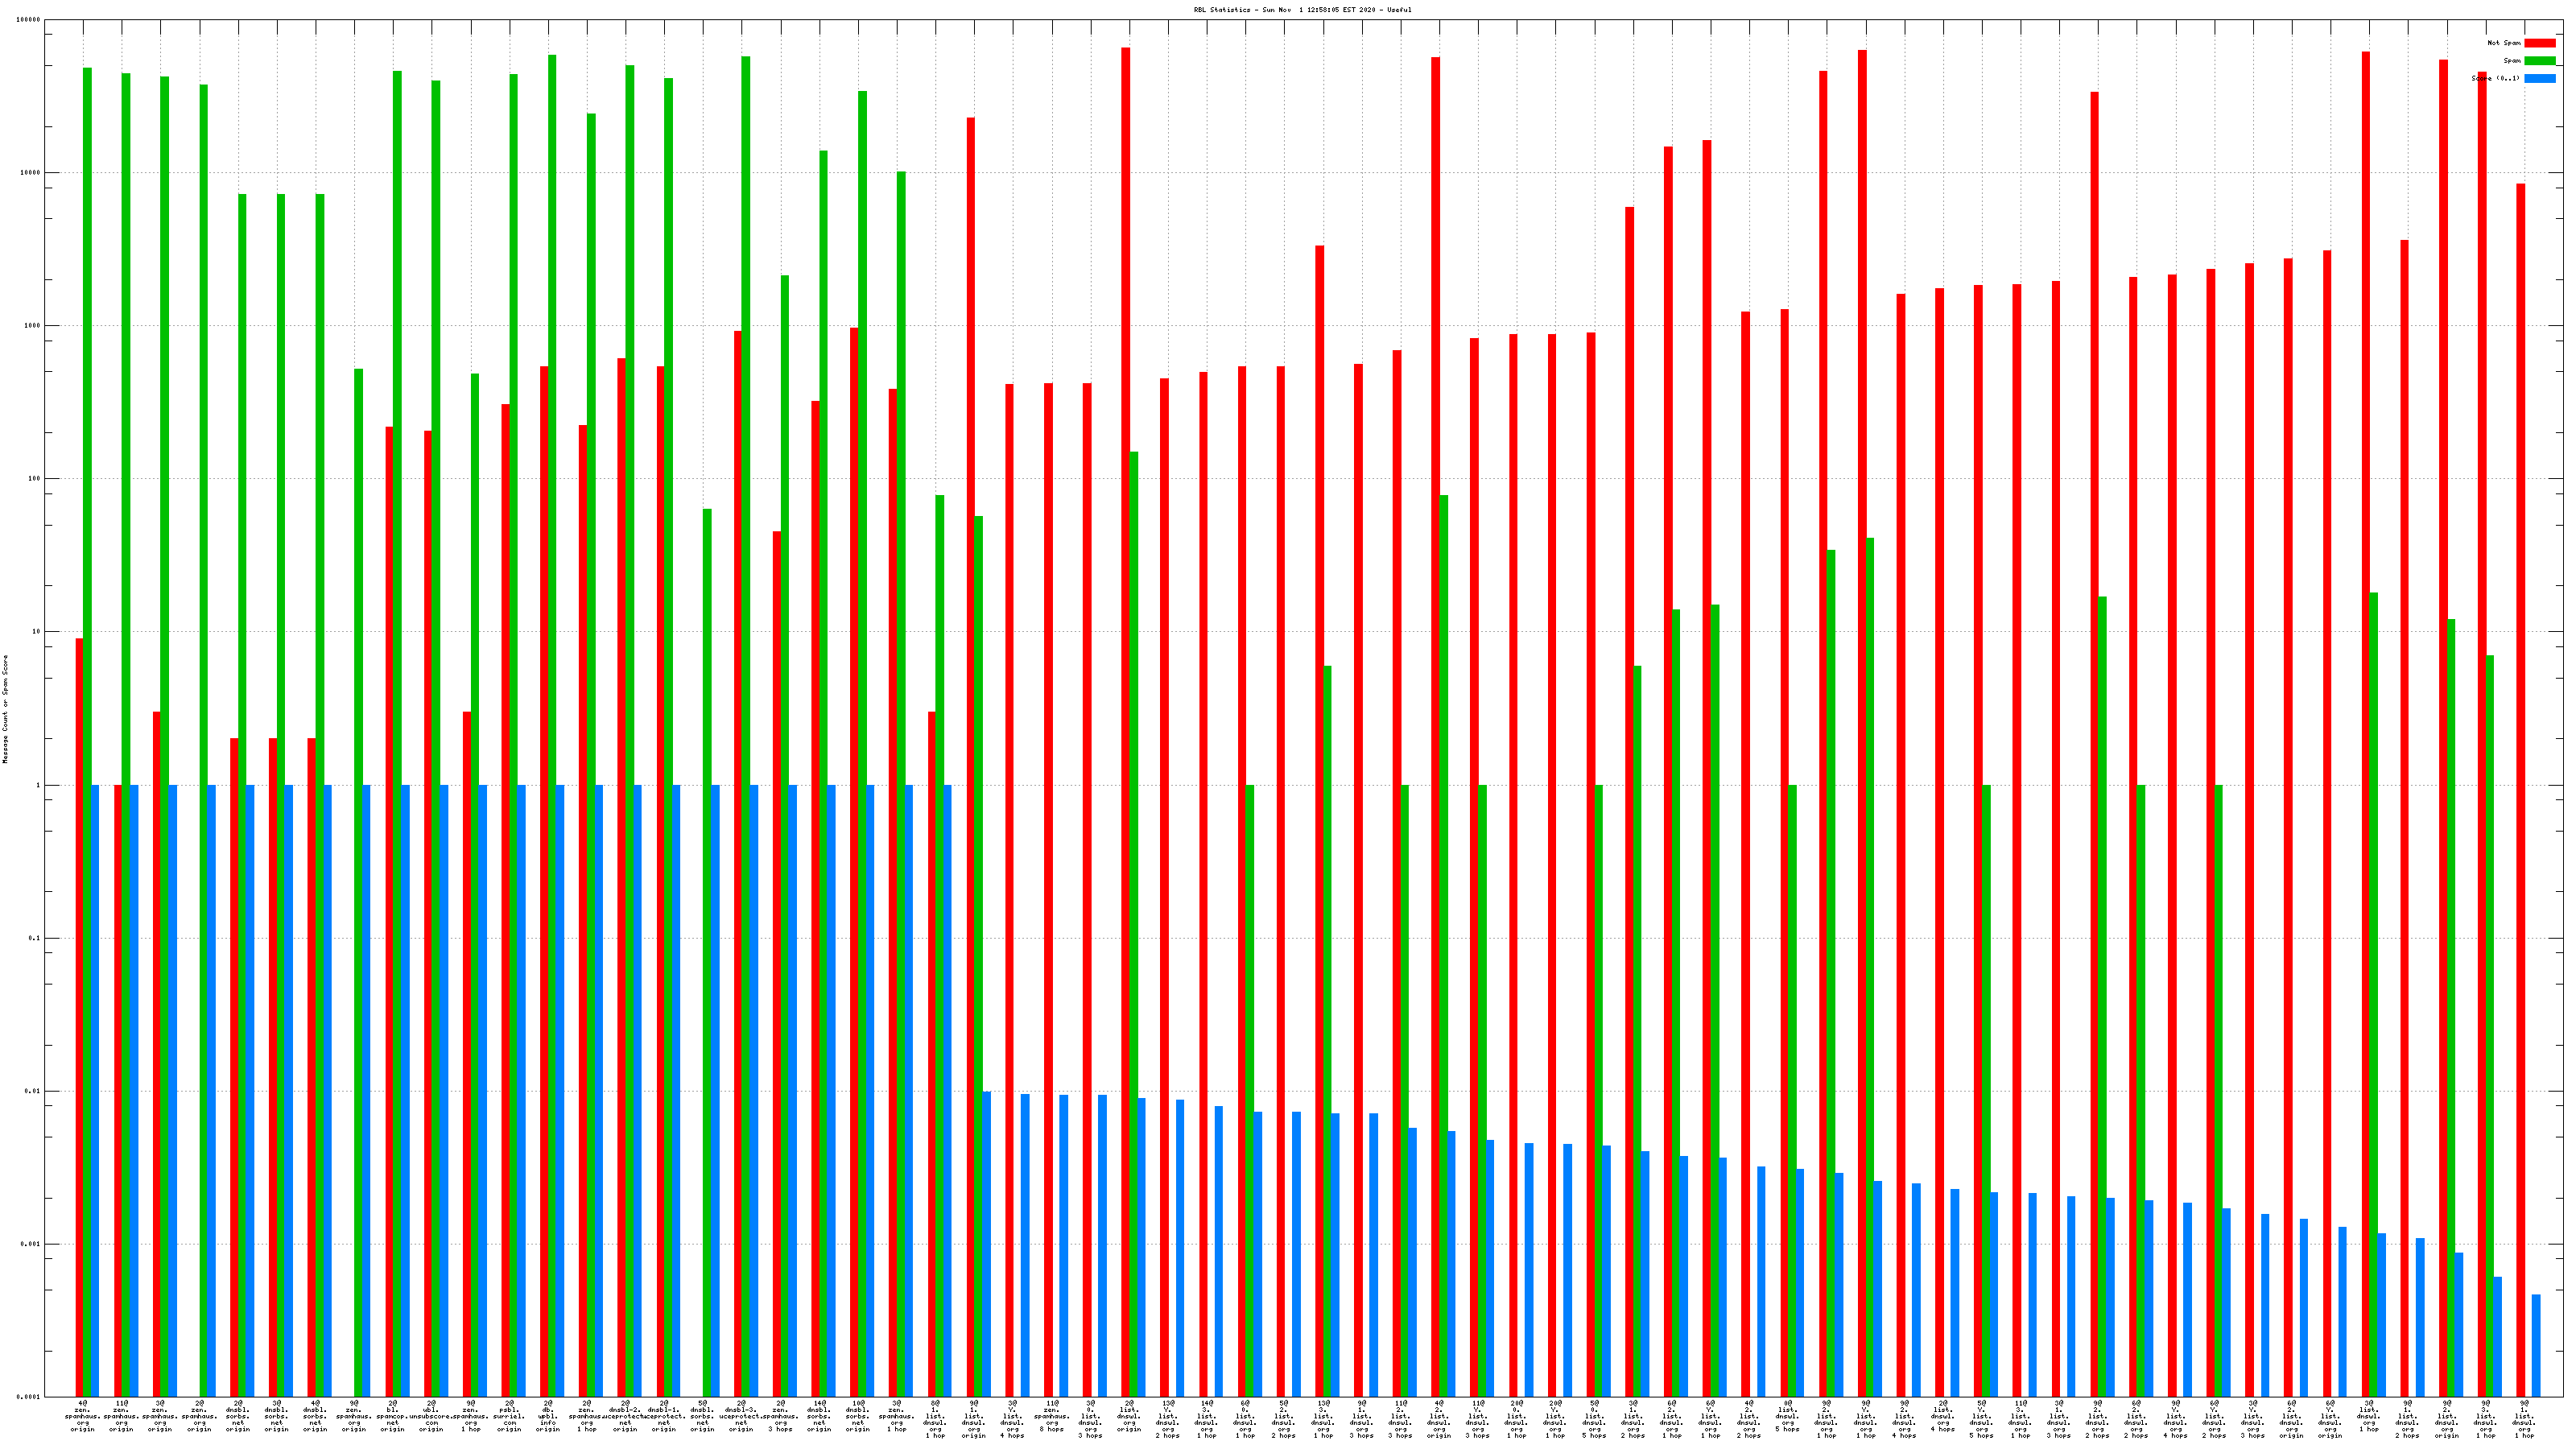Select the db.wpbl.info origin label
This screenshot has height=1449, width=2576.
[548, 1416]
